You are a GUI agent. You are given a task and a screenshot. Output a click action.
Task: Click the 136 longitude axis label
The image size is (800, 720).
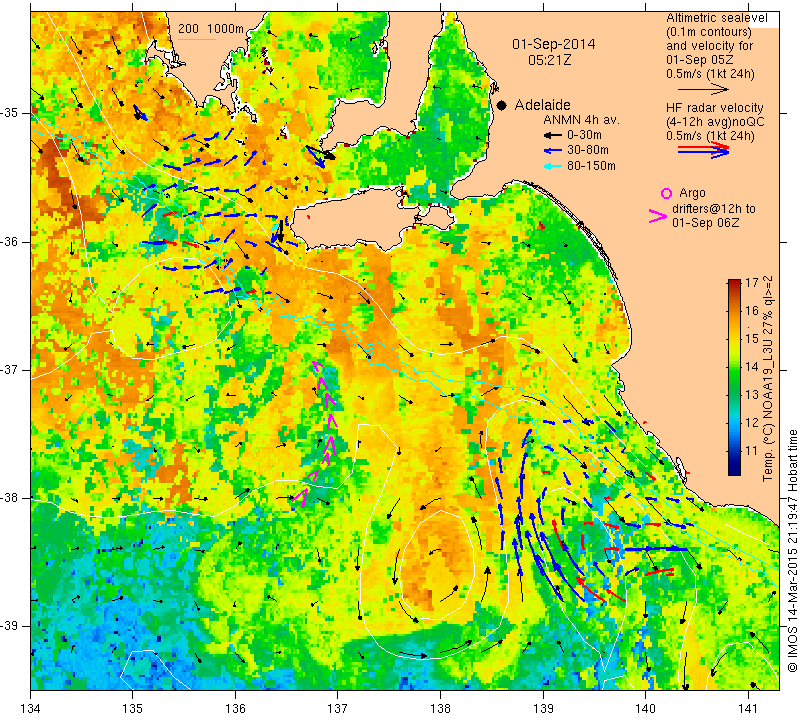(235, 709)
